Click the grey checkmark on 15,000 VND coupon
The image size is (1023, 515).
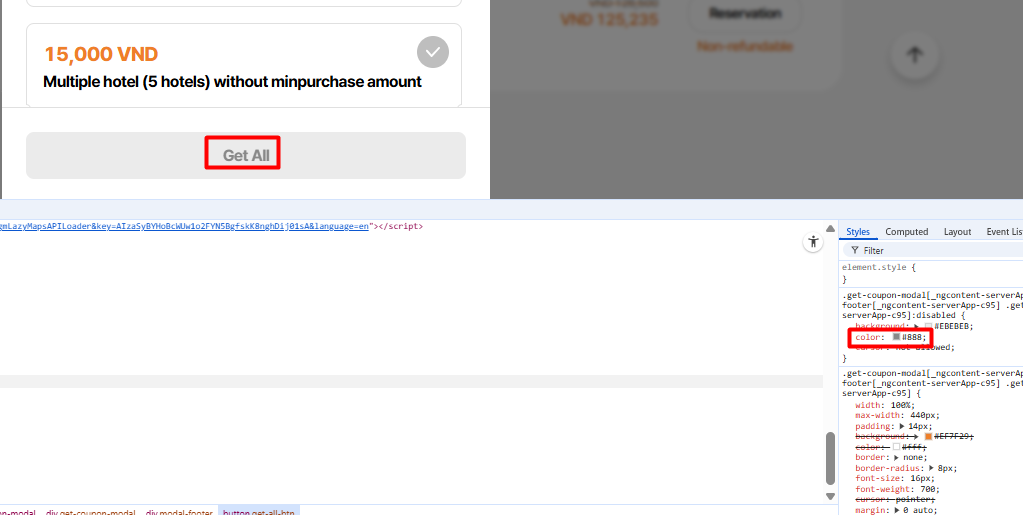pyautogui.click(x=433, y=52)
